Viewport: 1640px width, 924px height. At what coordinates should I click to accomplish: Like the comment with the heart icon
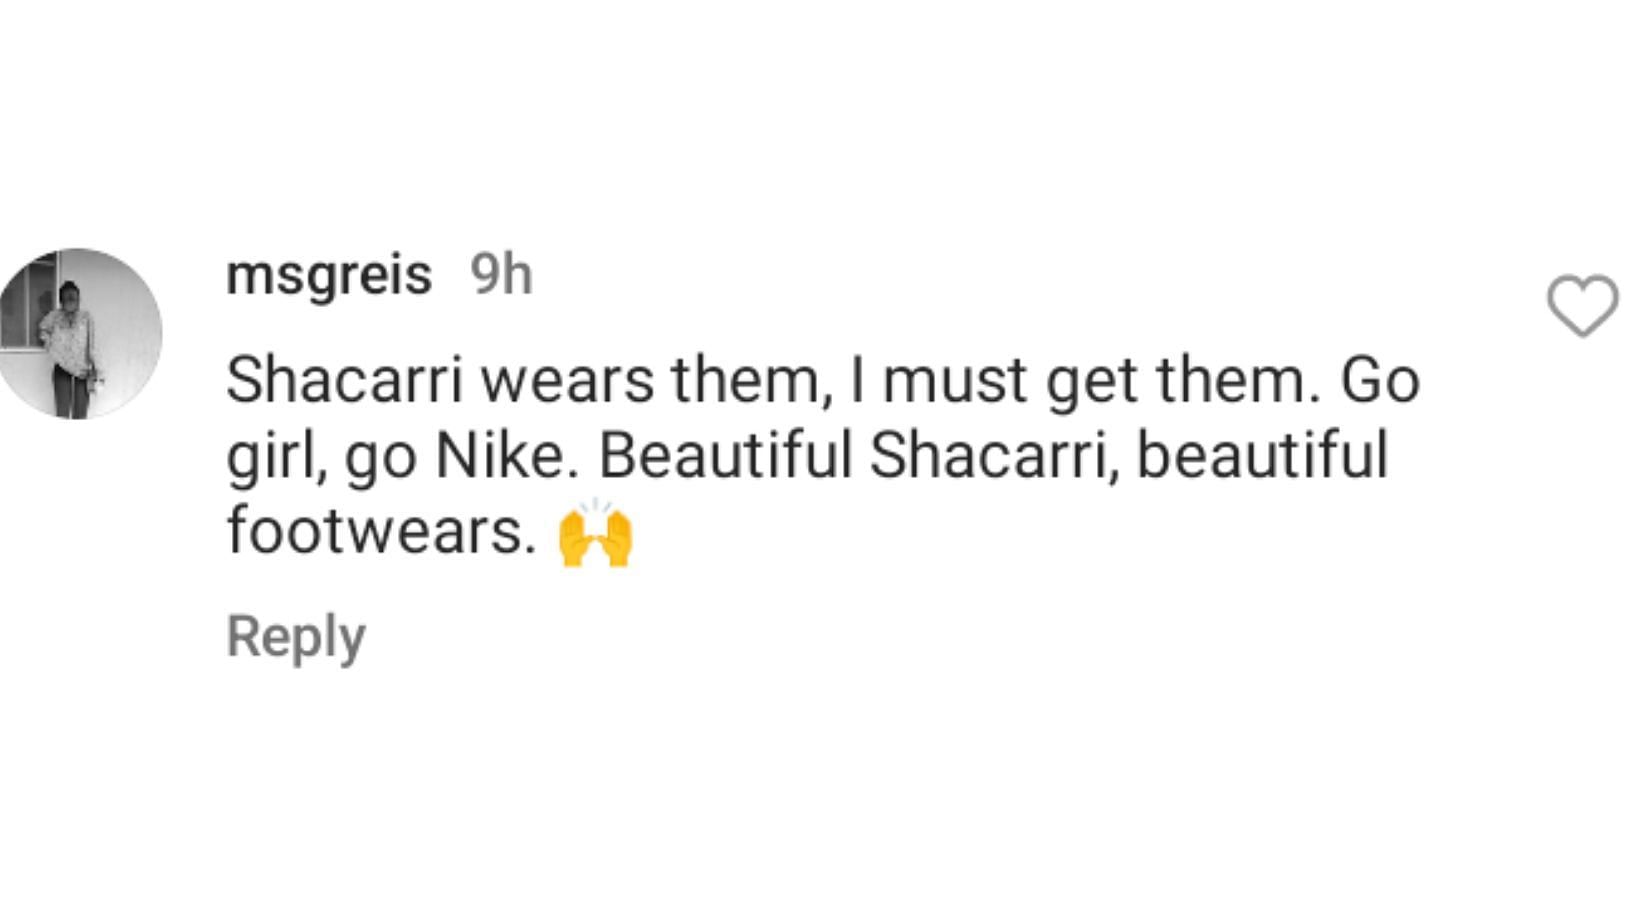point(1583,306)
